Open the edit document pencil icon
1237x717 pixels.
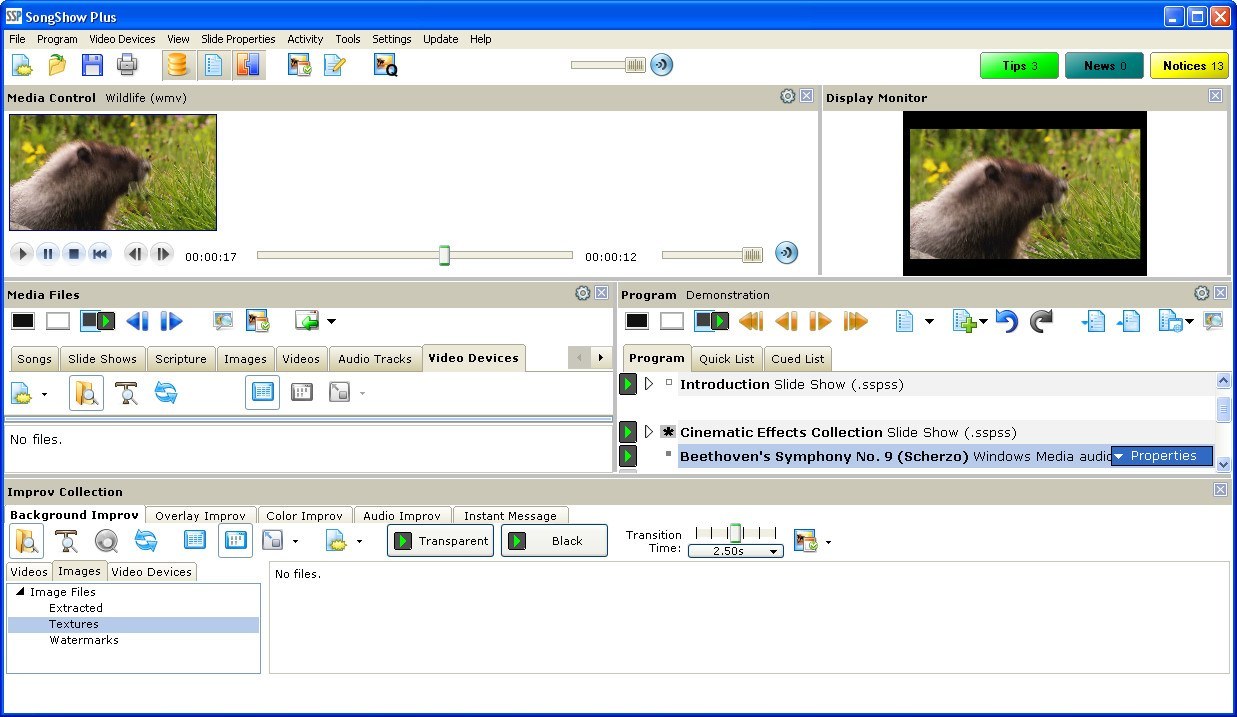point(334,66)
